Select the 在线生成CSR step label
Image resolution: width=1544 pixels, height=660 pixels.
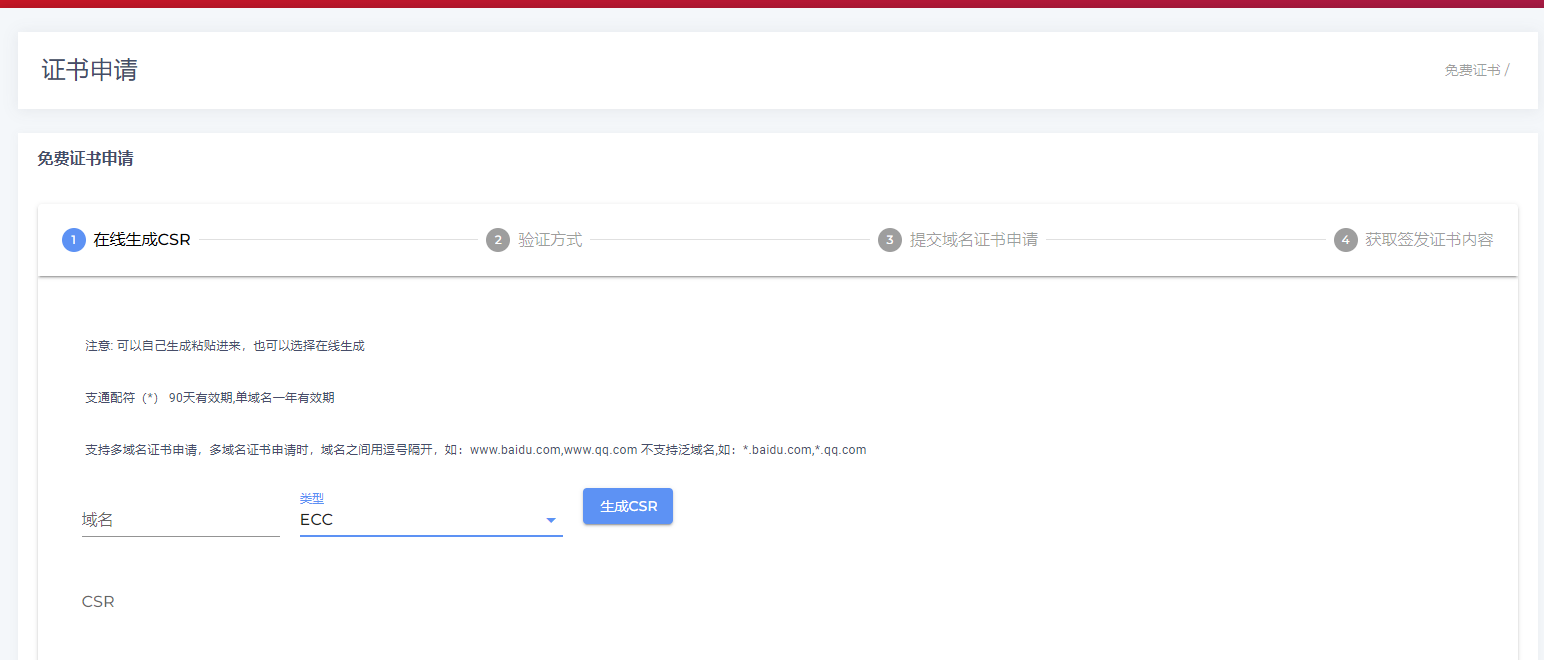pos(142,240)
